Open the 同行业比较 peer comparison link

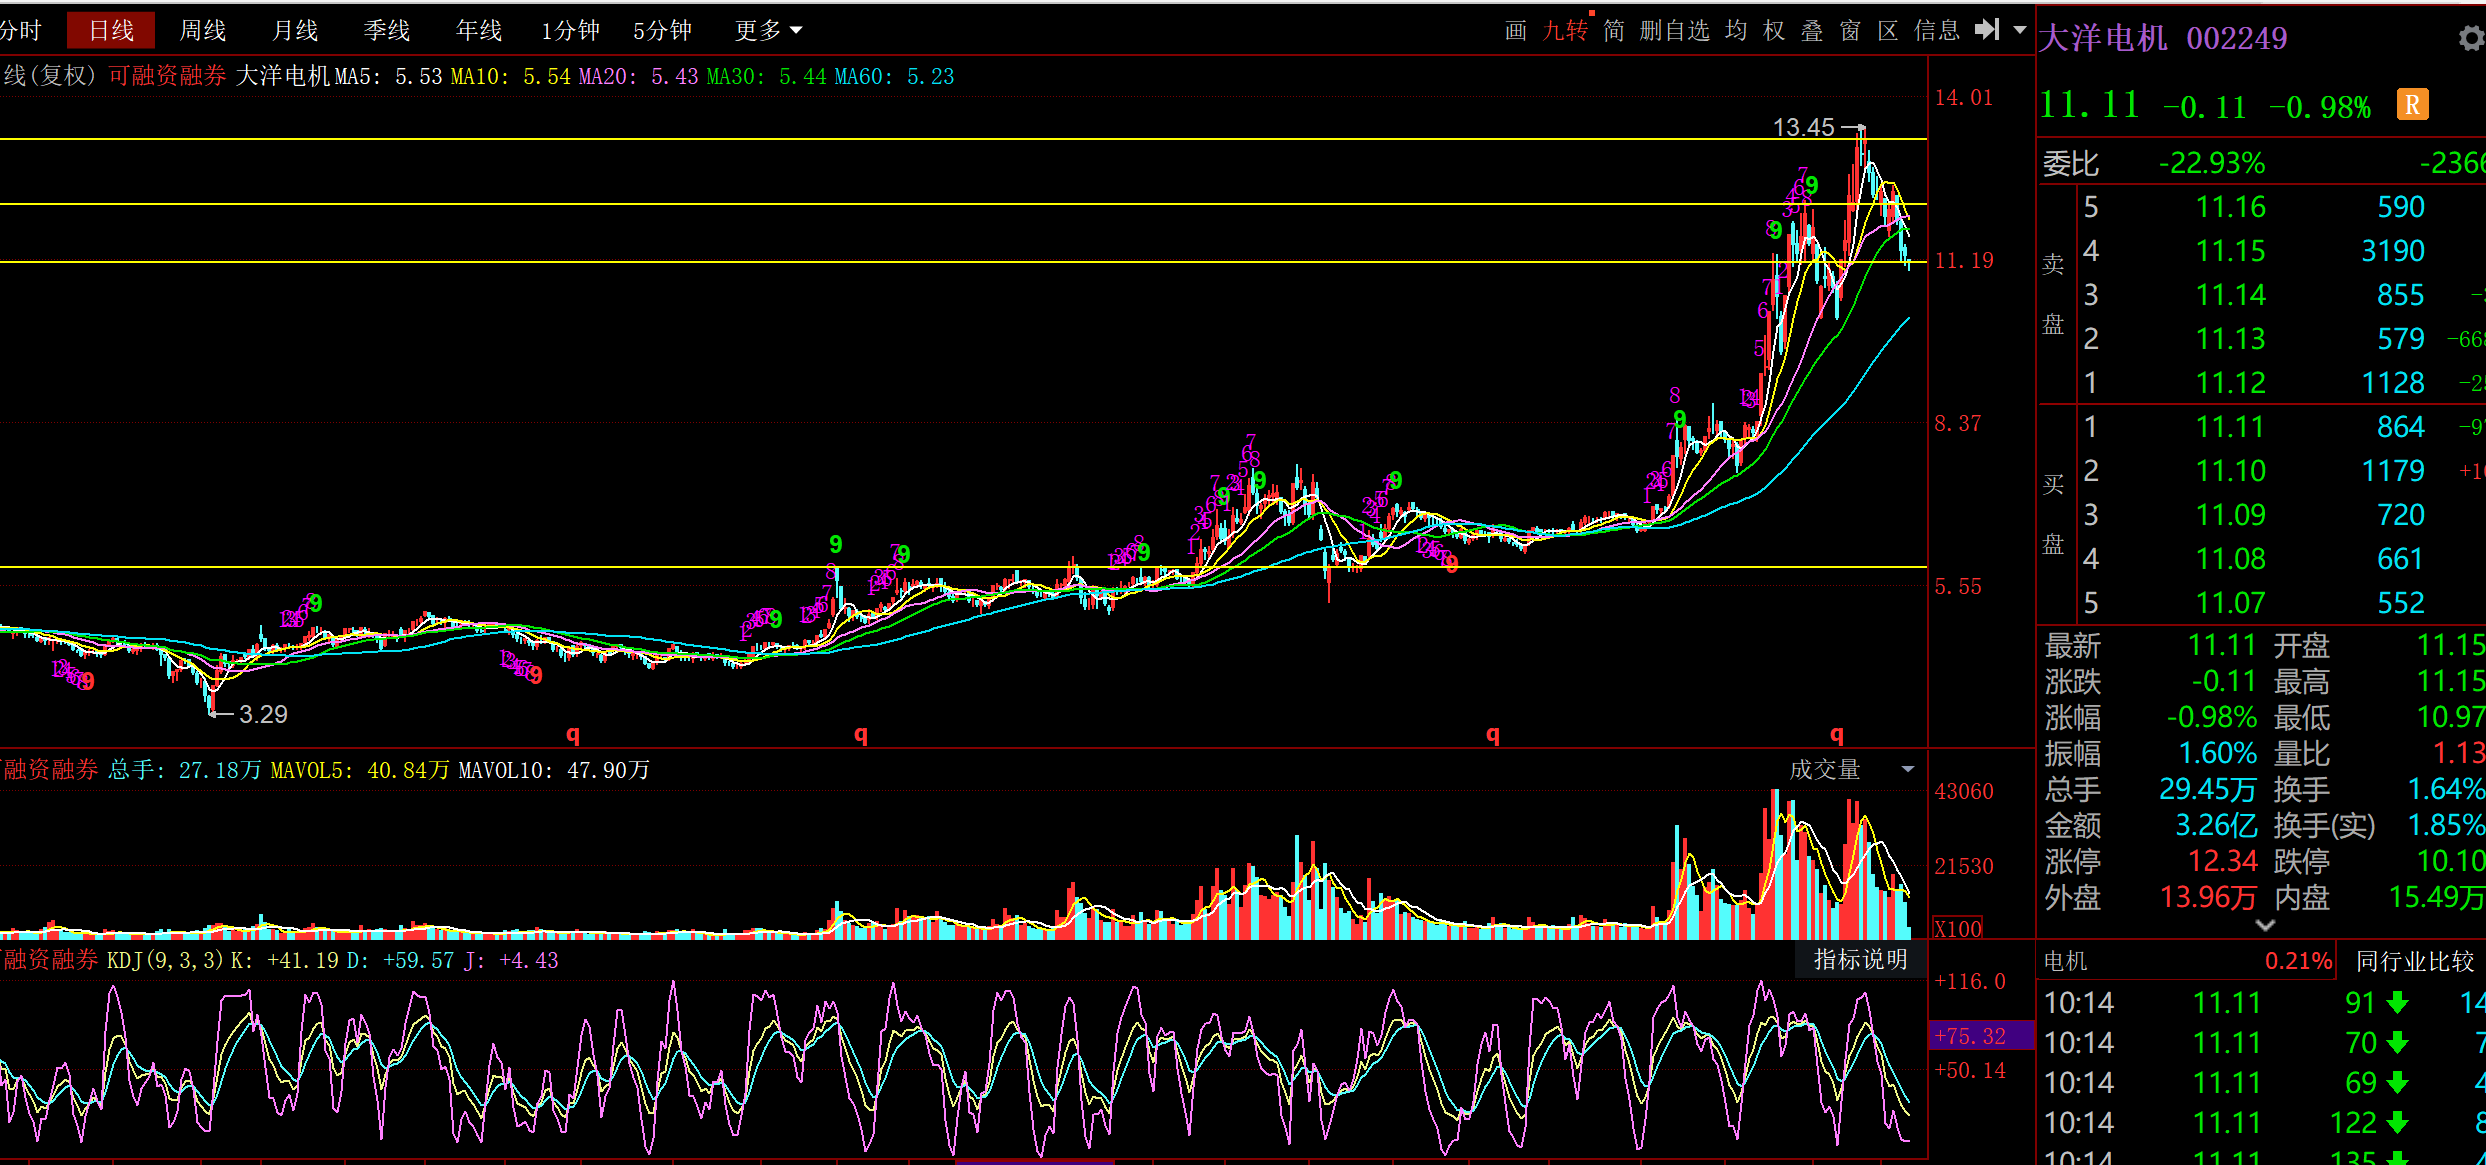click(x=2414, y=961)
